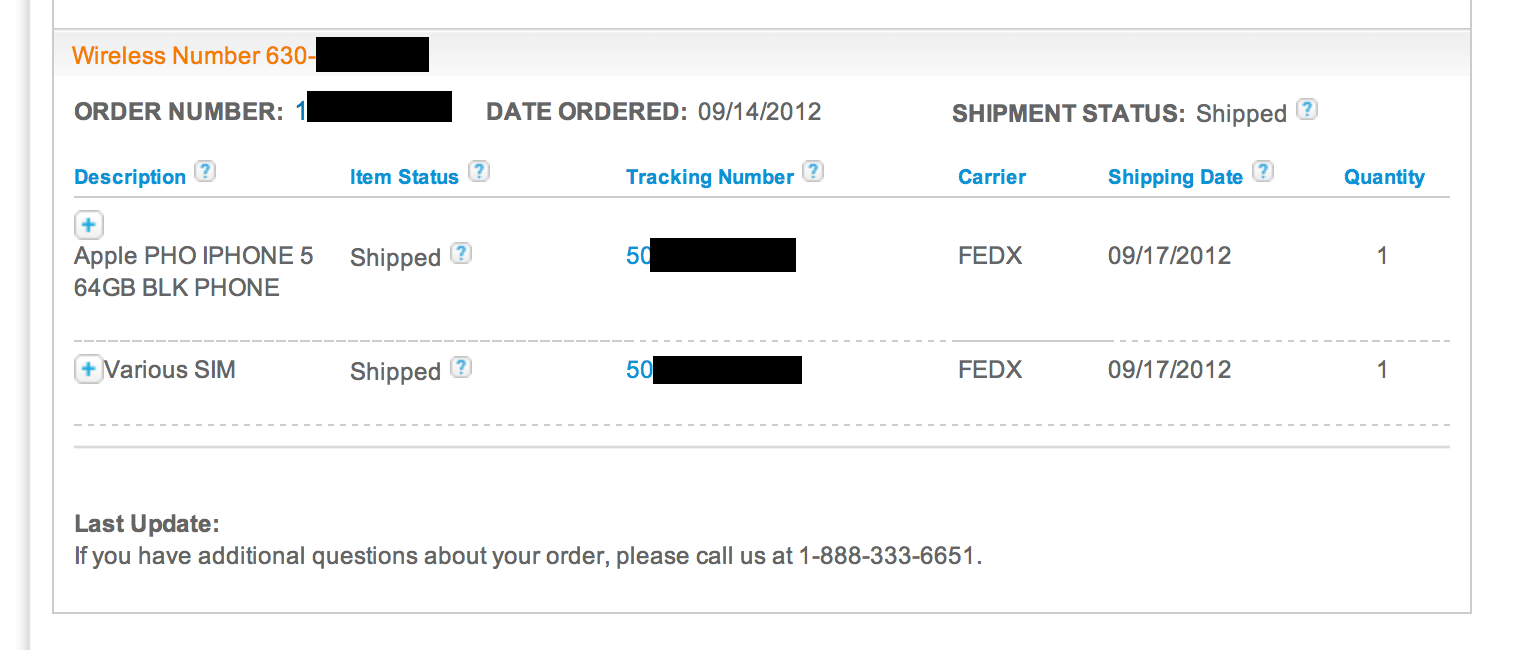Click help icon beside Item Status header
The height and width of the screenshot is (650, 1514).
click(x=479, y=172)
